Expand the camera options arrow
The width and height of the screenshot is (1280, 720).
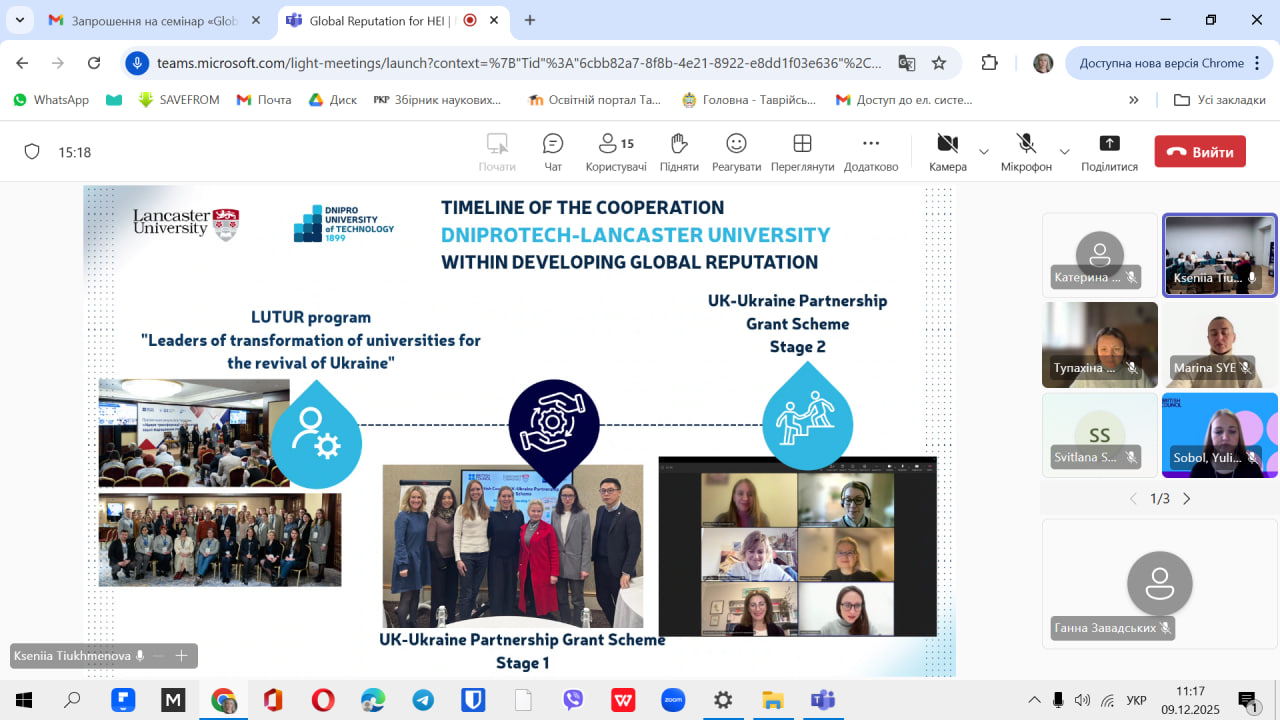(x=984, y=152)
